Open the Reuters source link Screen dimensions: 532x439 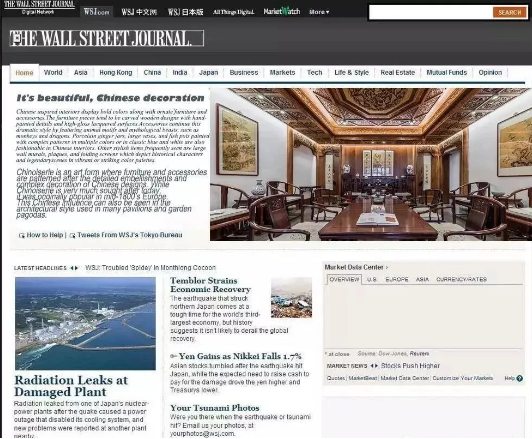[x=419, y=354]
